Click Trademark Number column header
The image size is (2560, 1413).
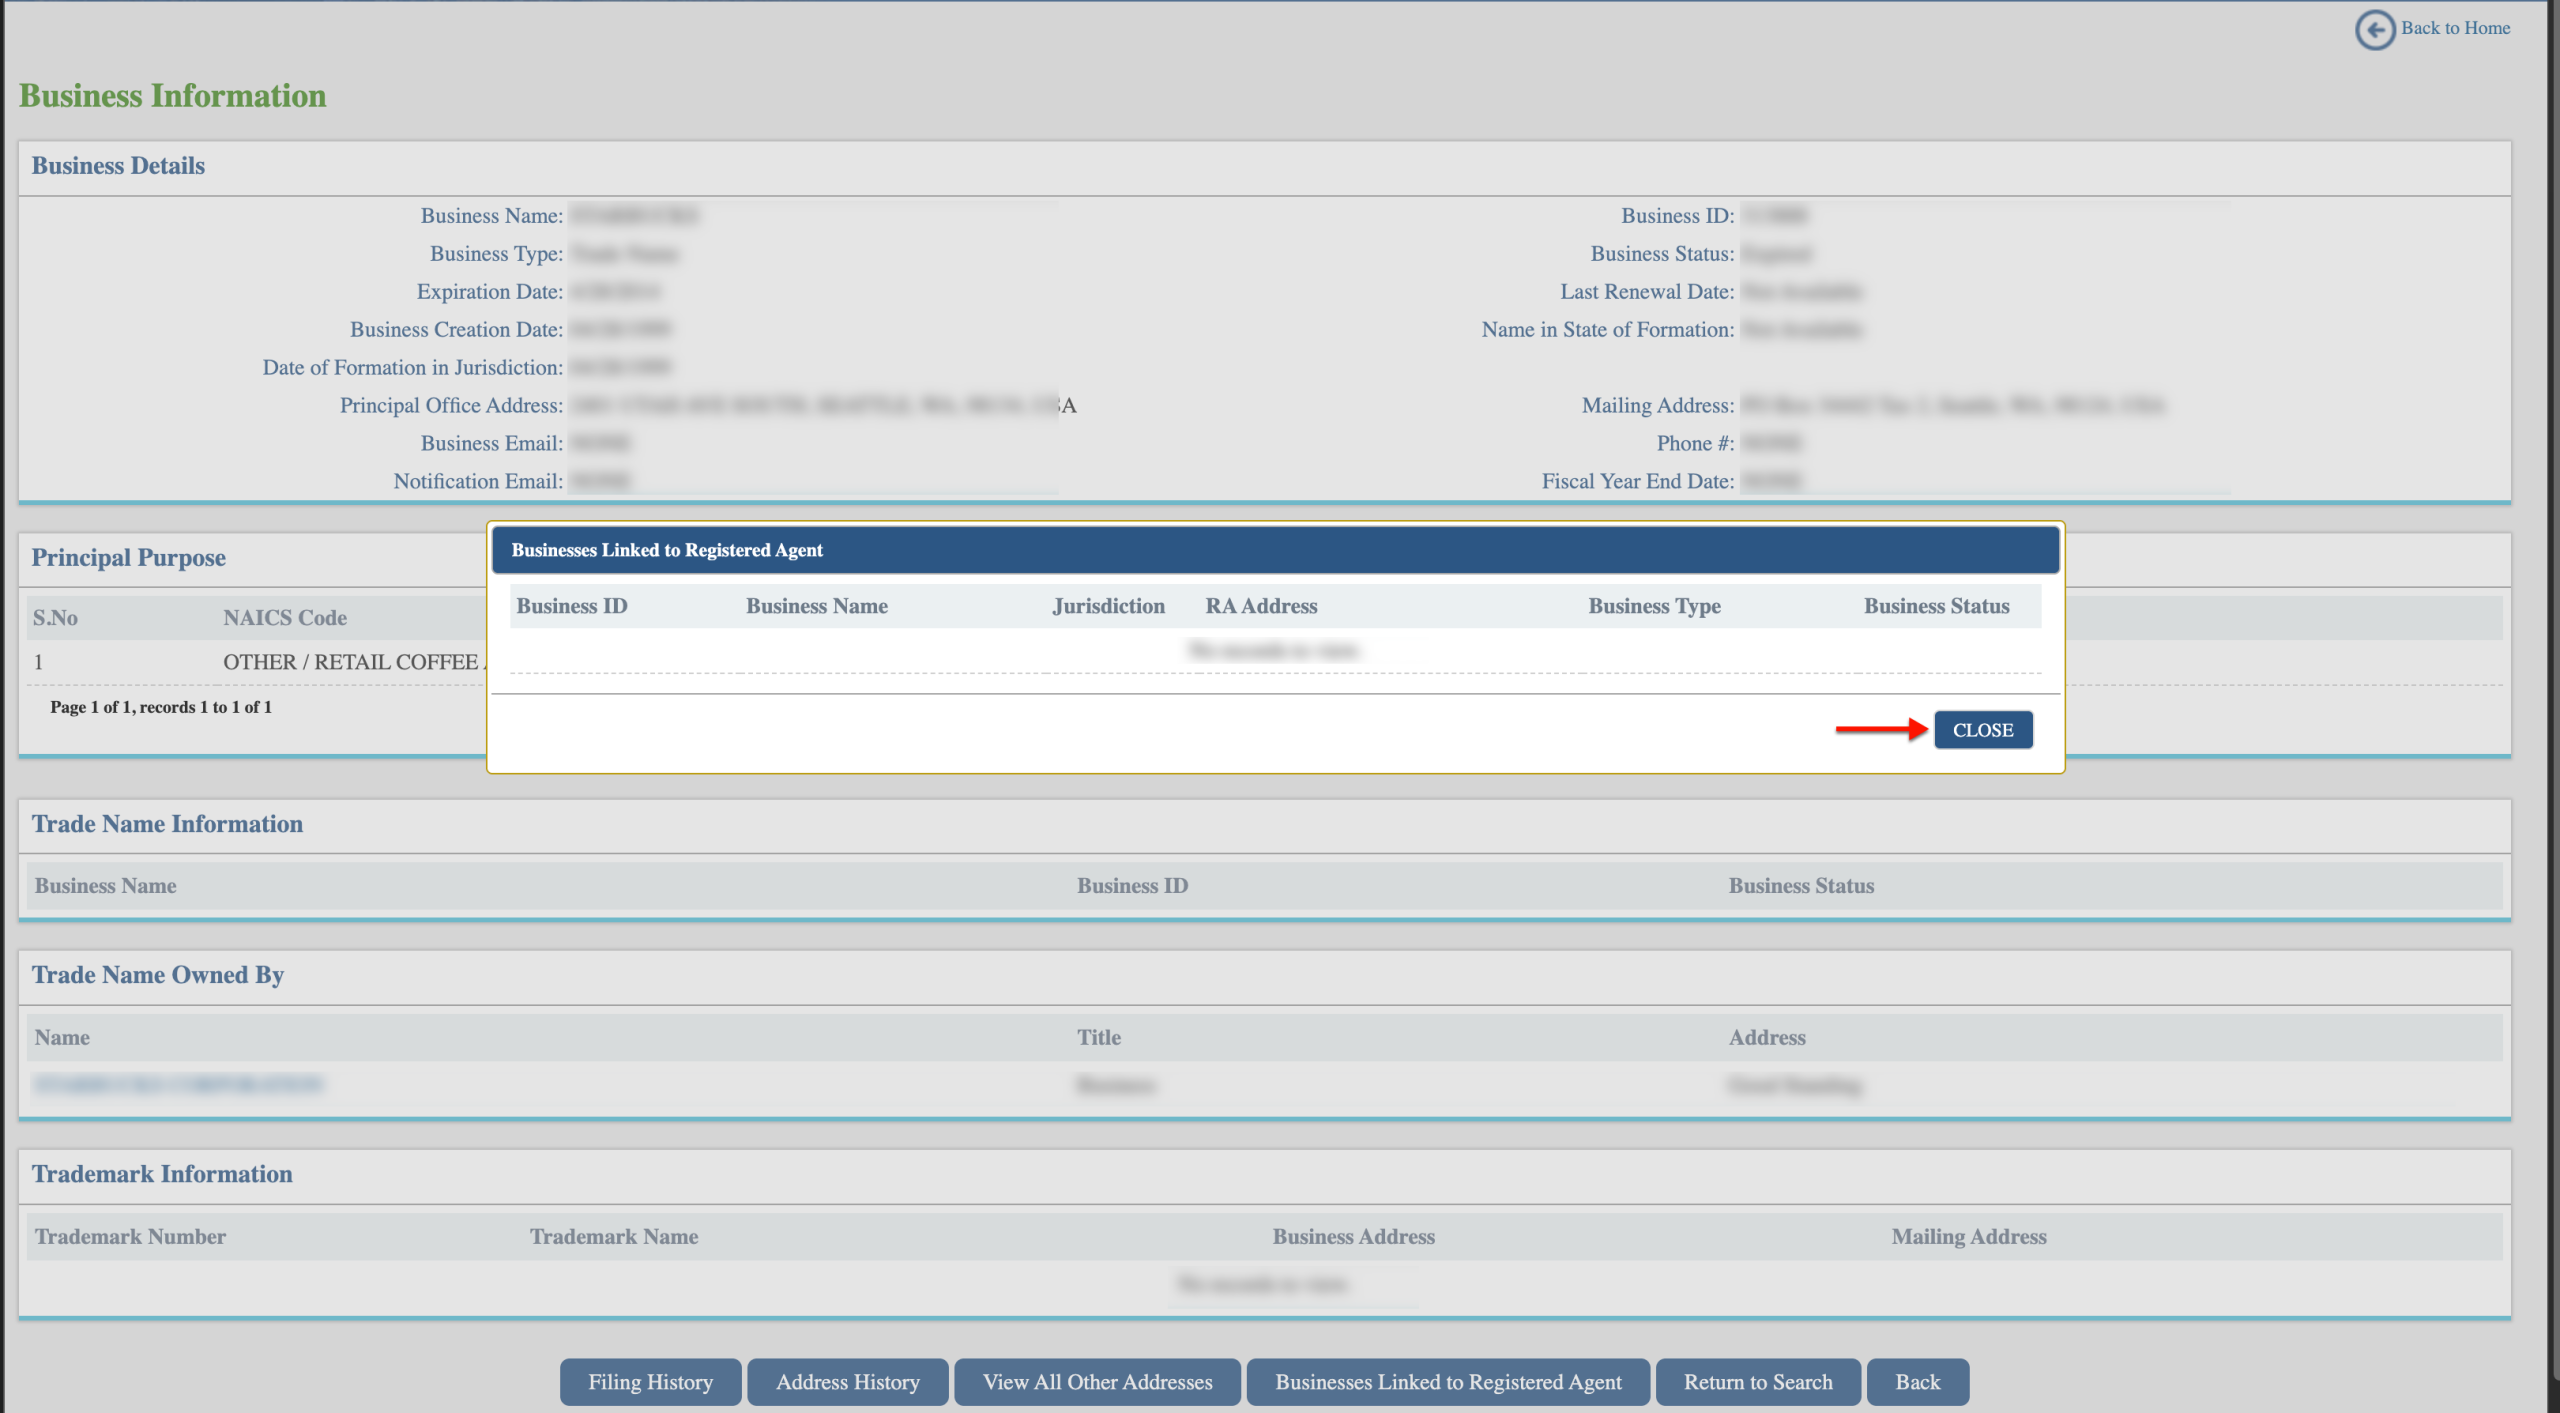[131, 1237]
